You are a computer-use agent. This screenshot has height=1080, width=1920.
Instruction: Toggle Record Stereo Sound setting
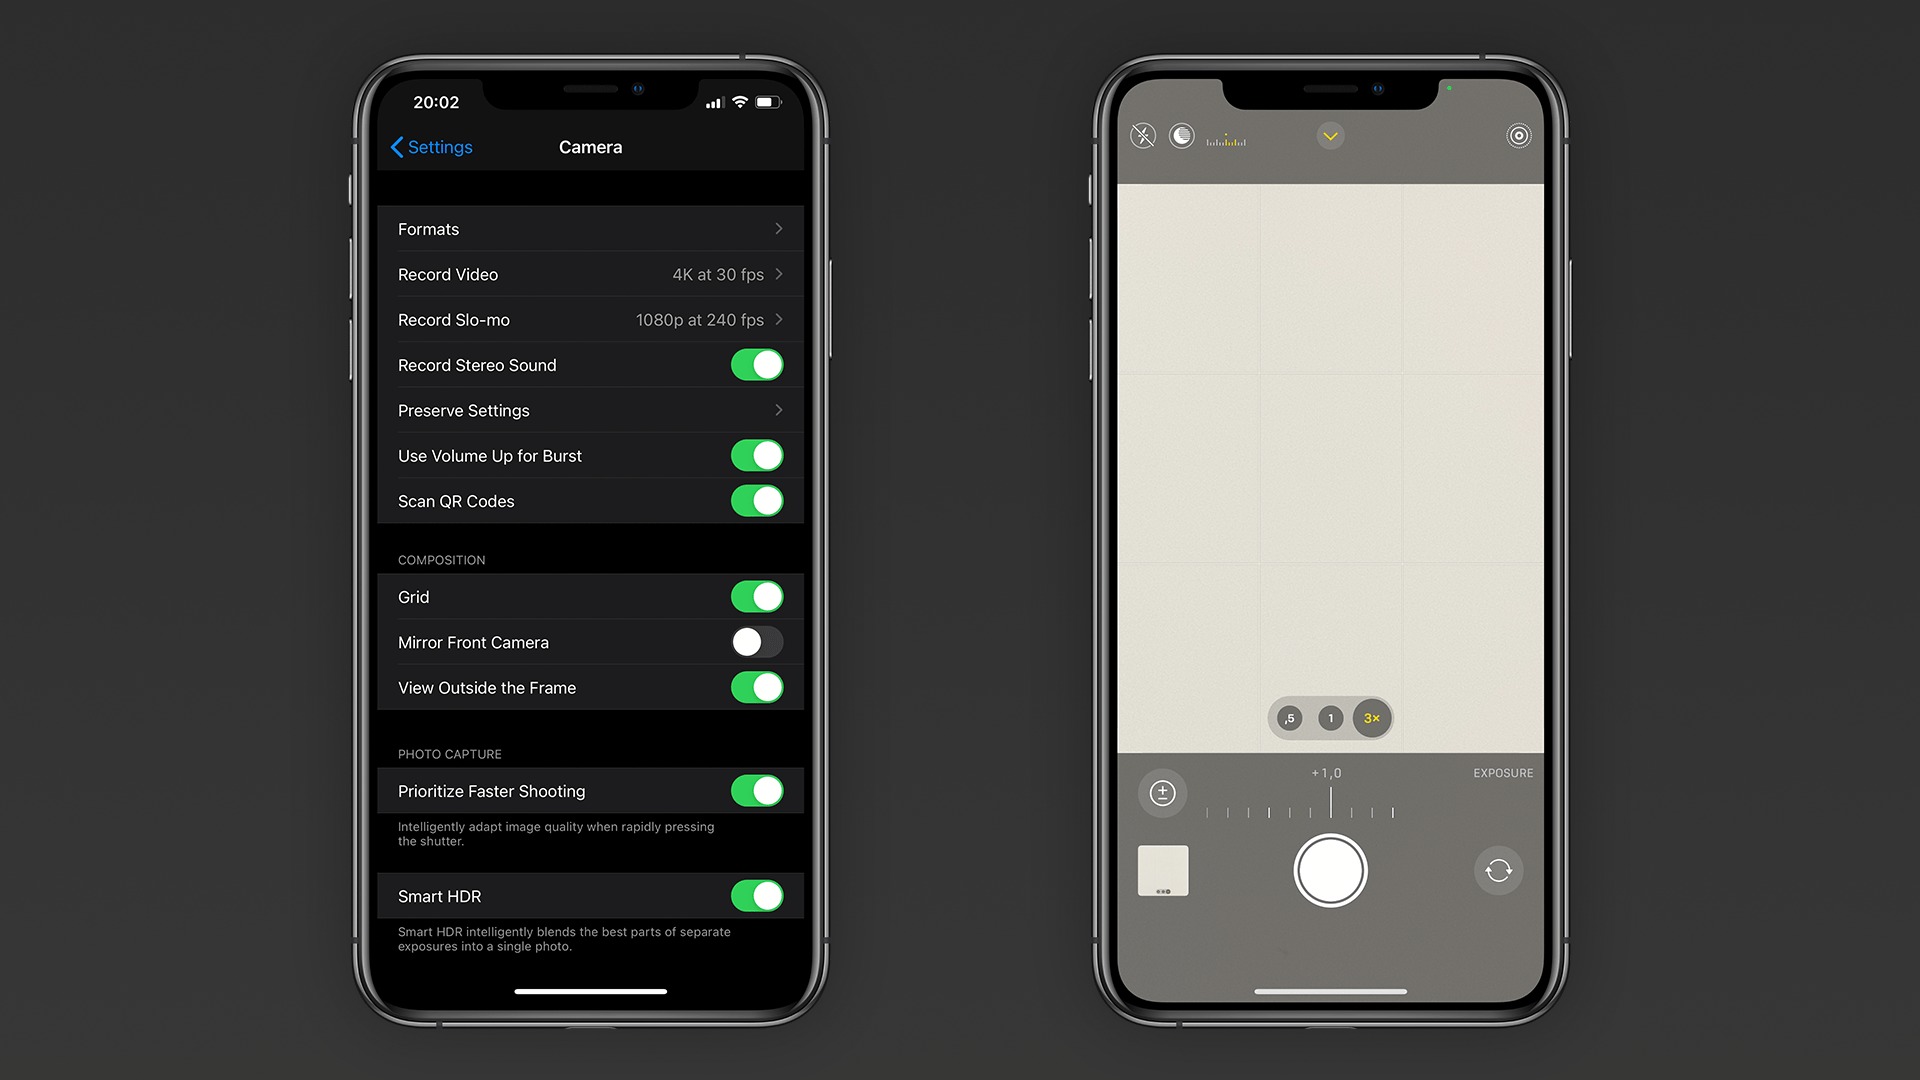(x=758, y=364)
